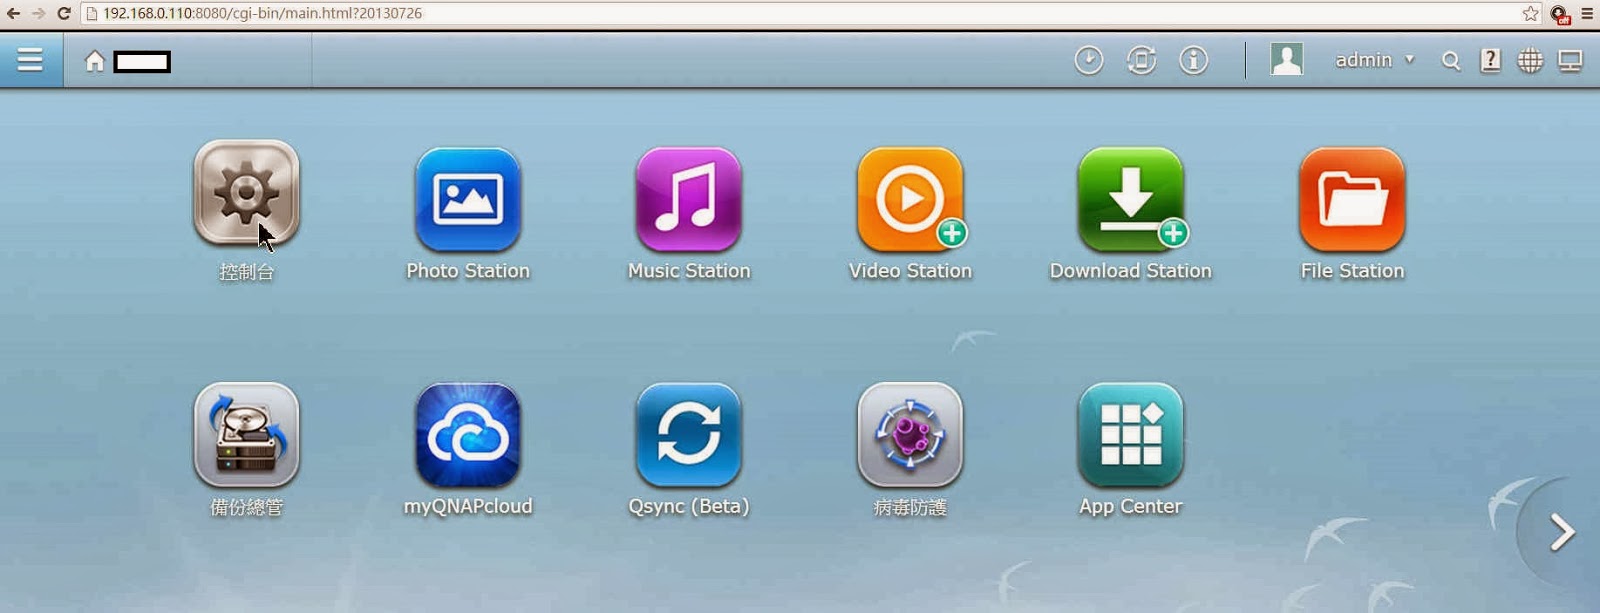Open help question mark icon
1600x613 pixels.
point(1490,60)
